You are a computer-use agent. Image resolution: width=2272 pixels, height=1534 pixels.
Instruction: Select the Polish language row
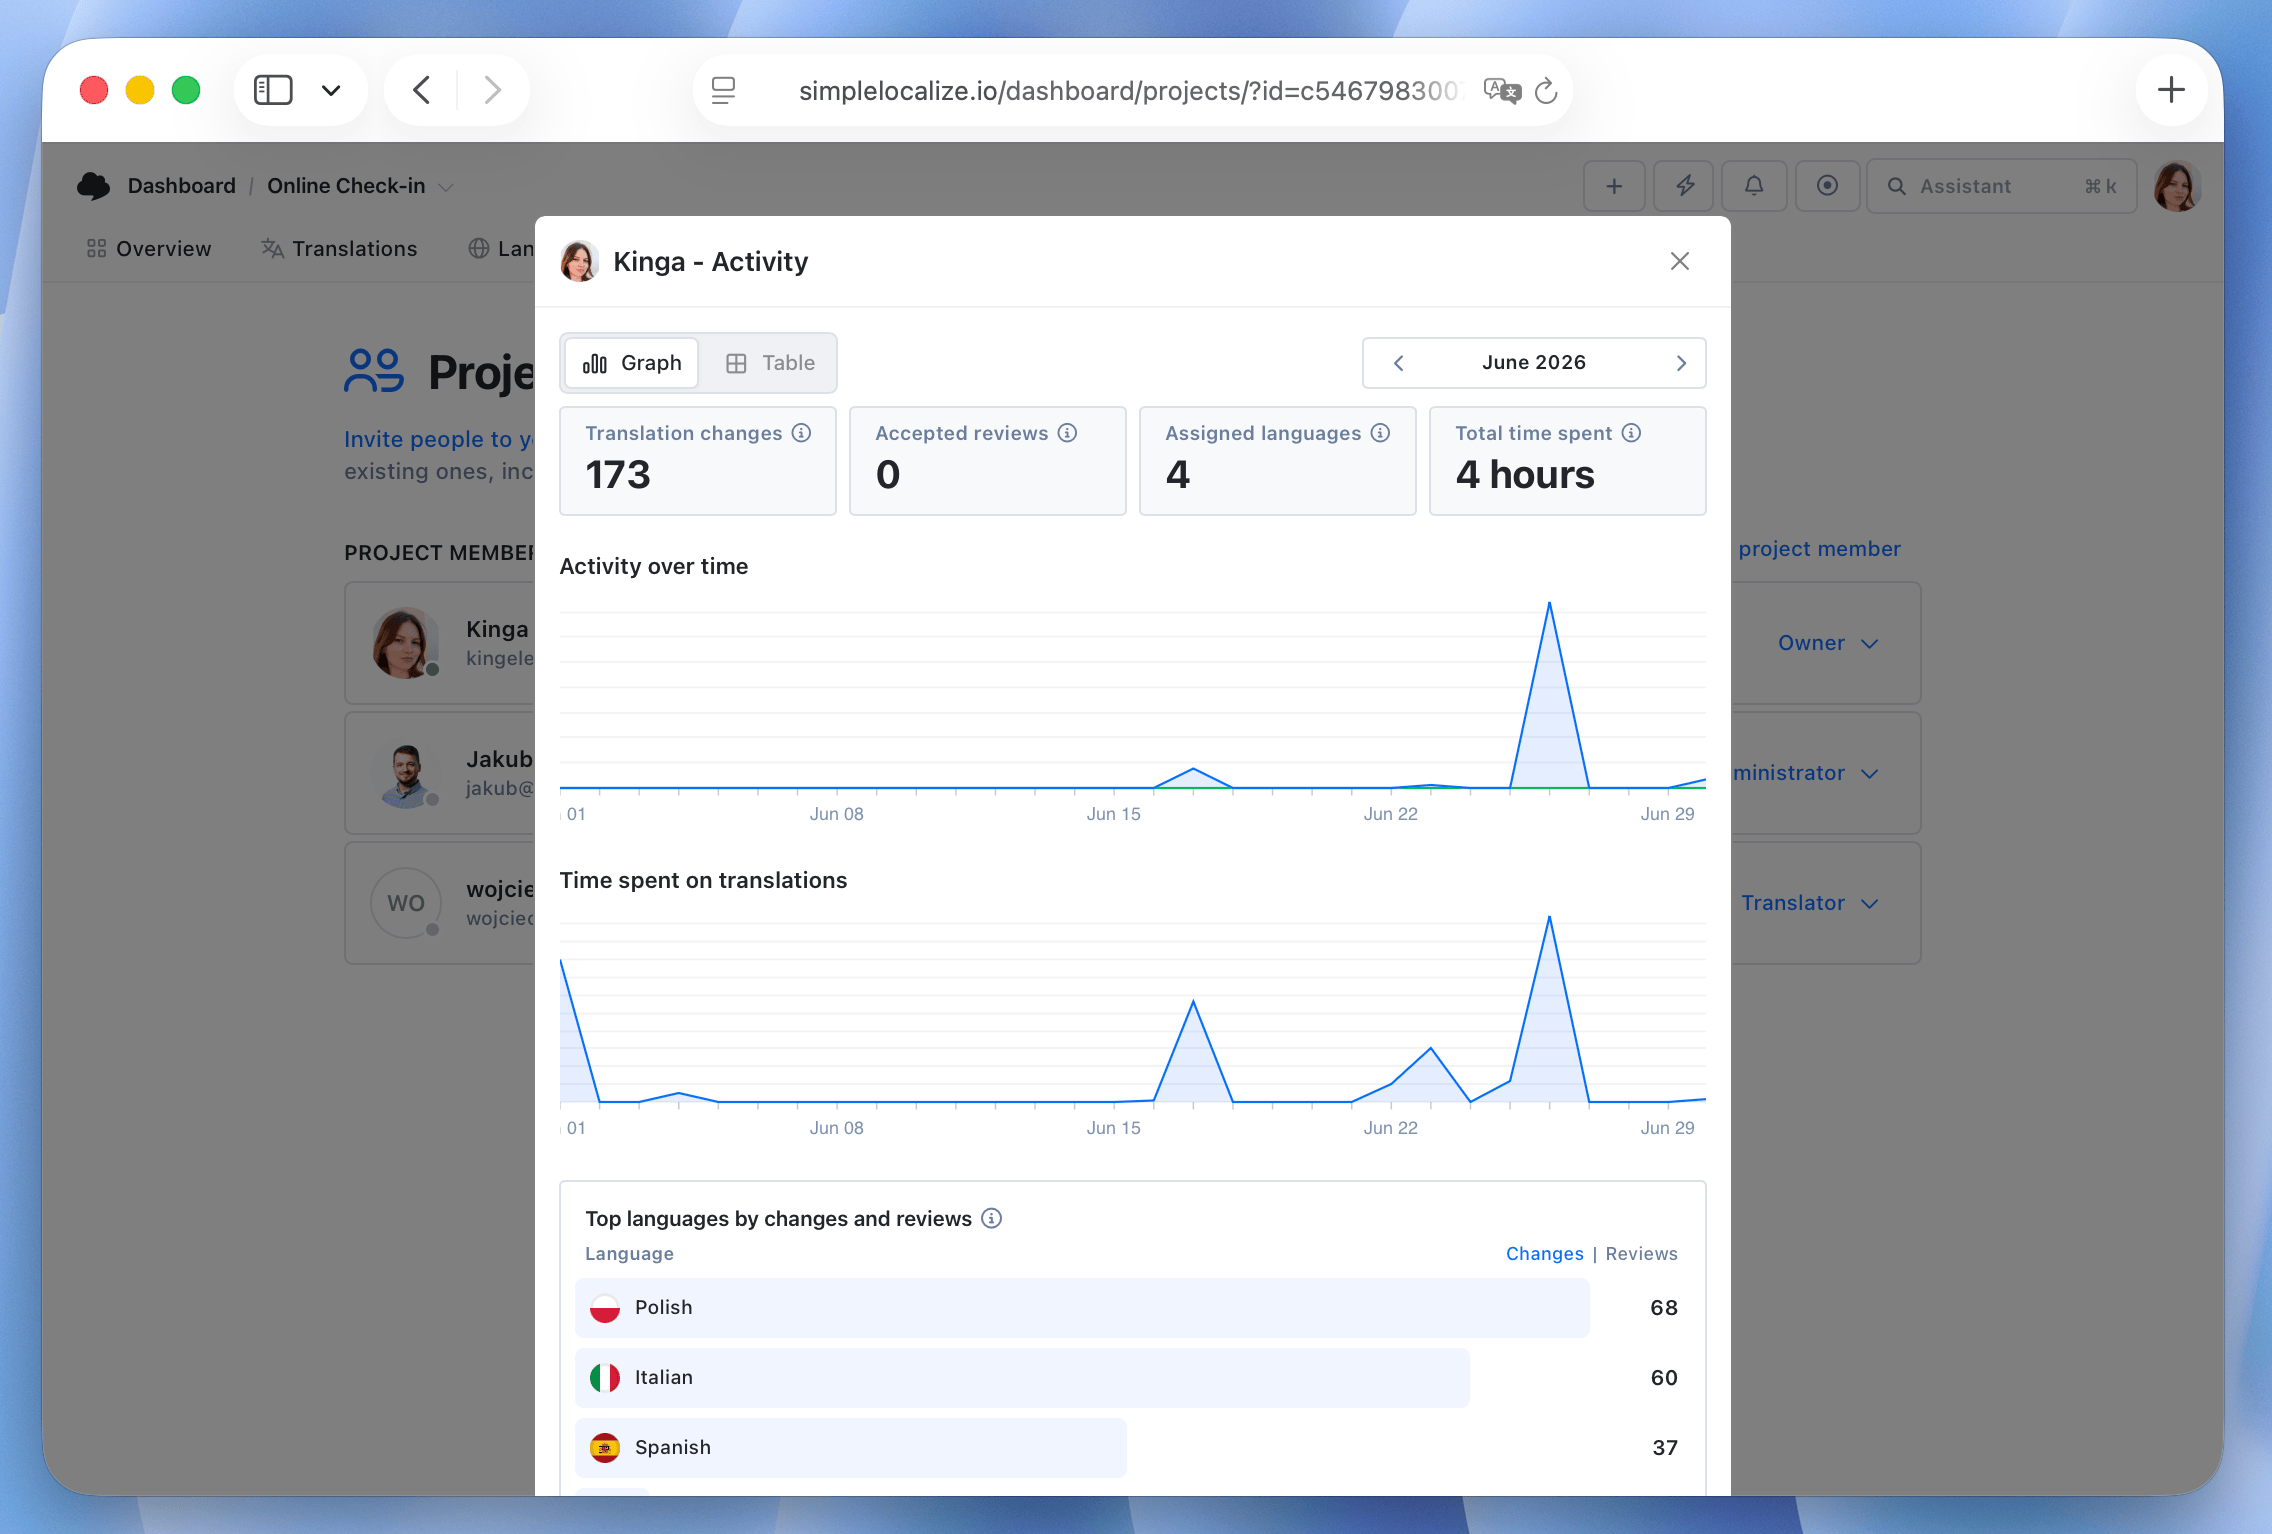pos(1132,1308)
